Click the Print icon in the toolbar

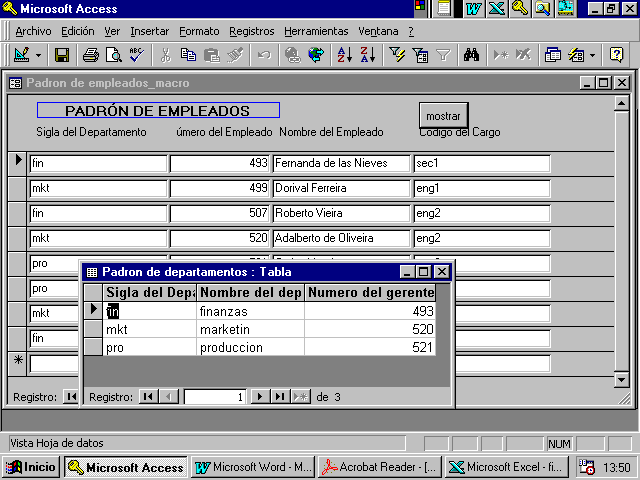[x=90, y=55]
